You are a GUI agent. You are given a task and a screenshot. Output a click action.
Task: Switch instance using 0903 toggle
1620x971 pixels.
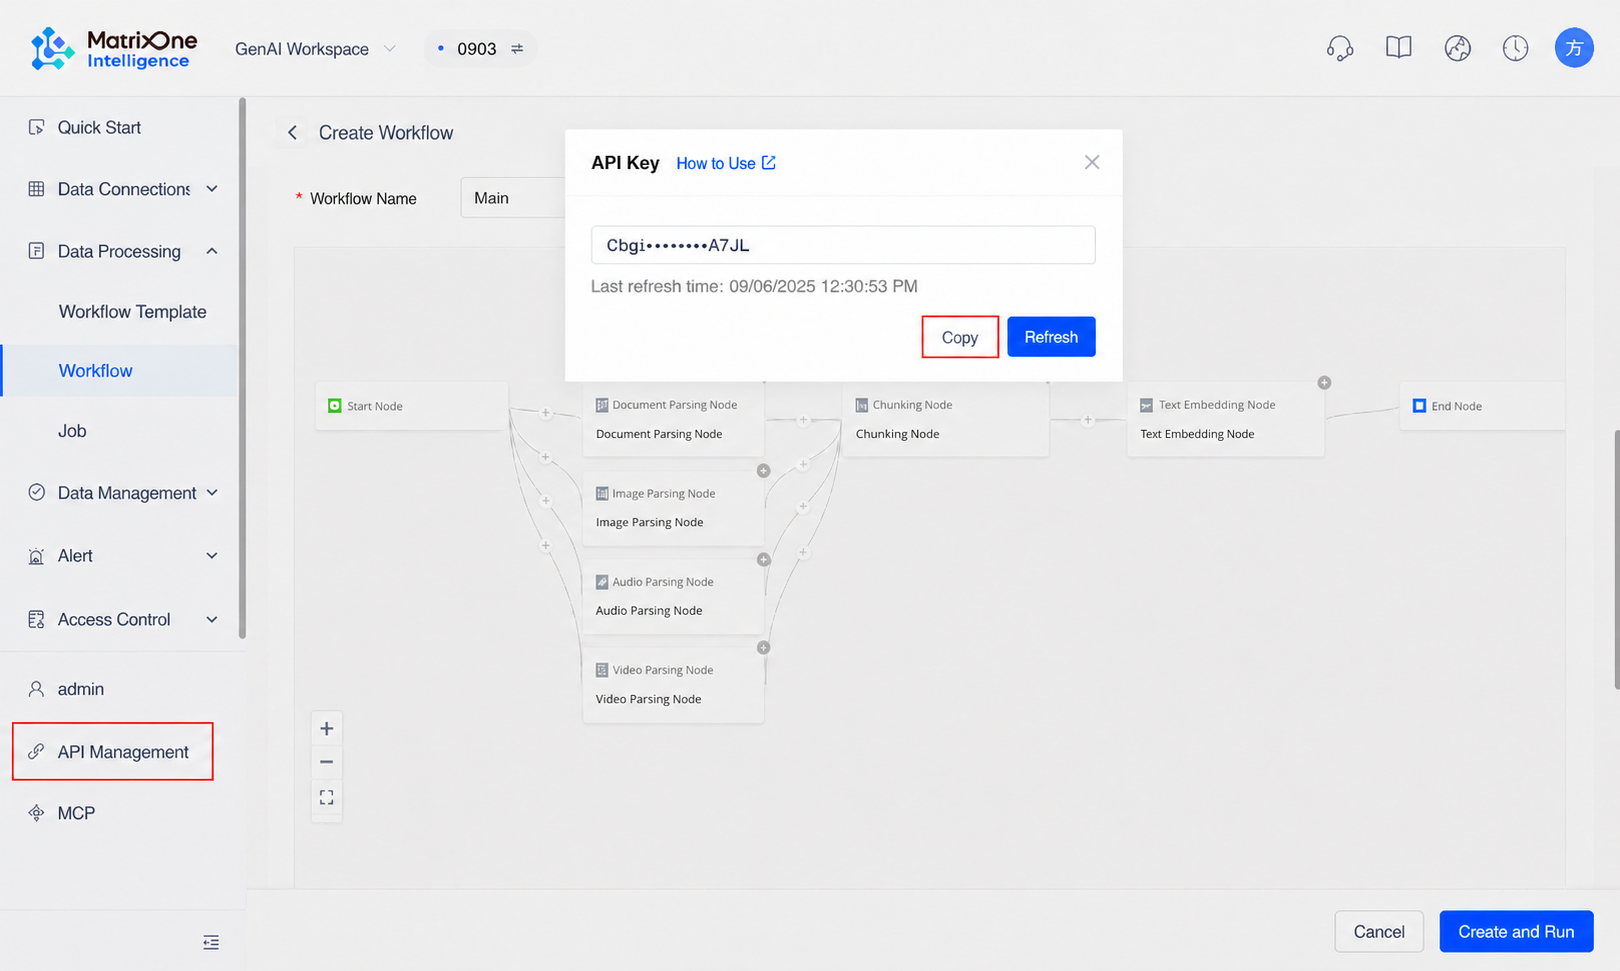coord(517,49)
